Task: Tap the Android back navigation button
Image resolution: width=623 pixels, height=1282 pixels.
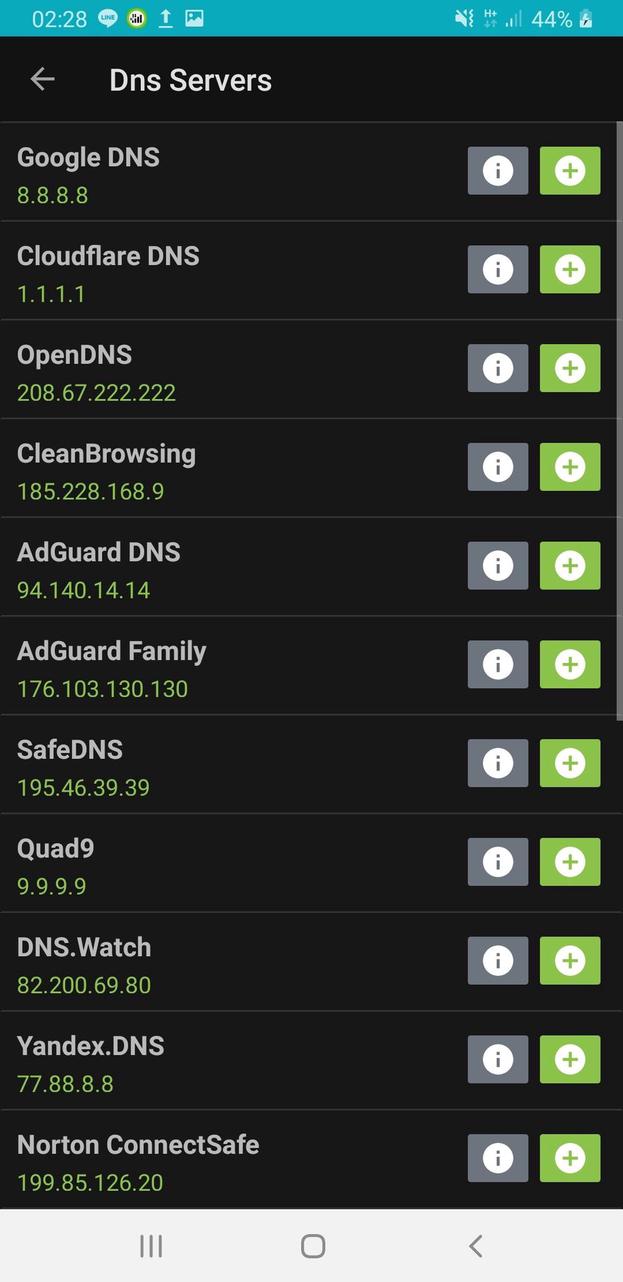Action: click(x=475, y=1246)
